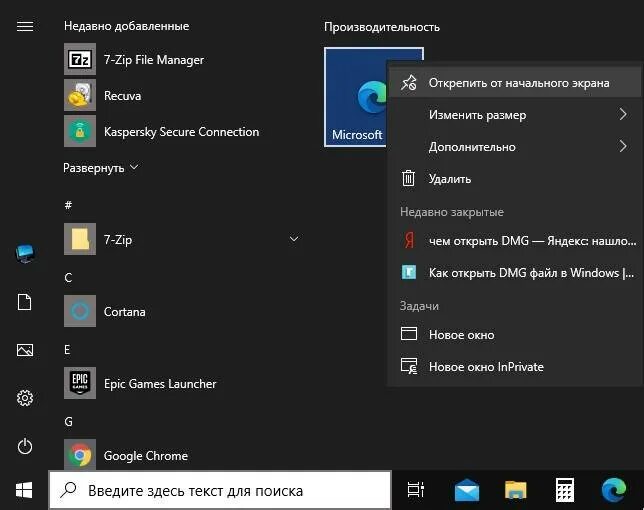Launch Kaspersky Secure Connection icon
The image size is (644, 510).
tap(80, 131)
